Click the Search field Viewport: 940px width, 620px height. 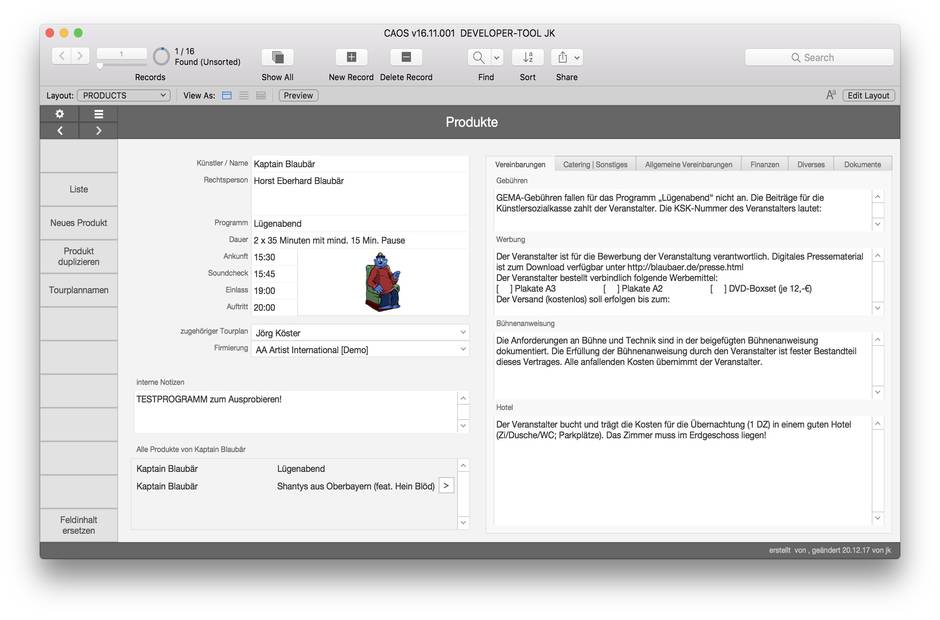click(x=819, y=58)
